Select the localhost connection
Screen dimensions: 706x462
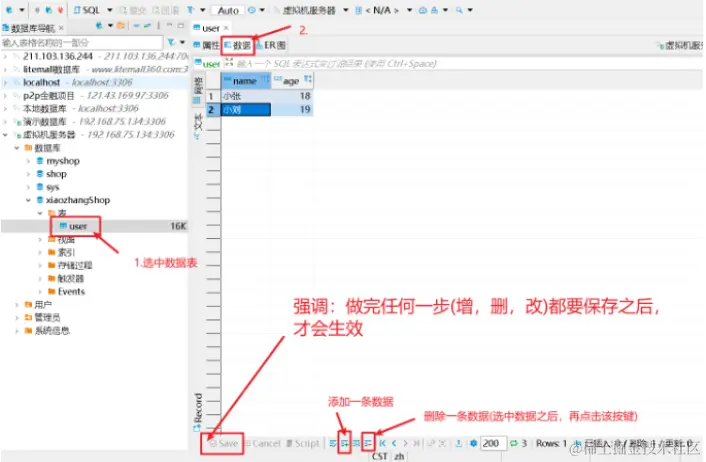click(x=94, y=82)
